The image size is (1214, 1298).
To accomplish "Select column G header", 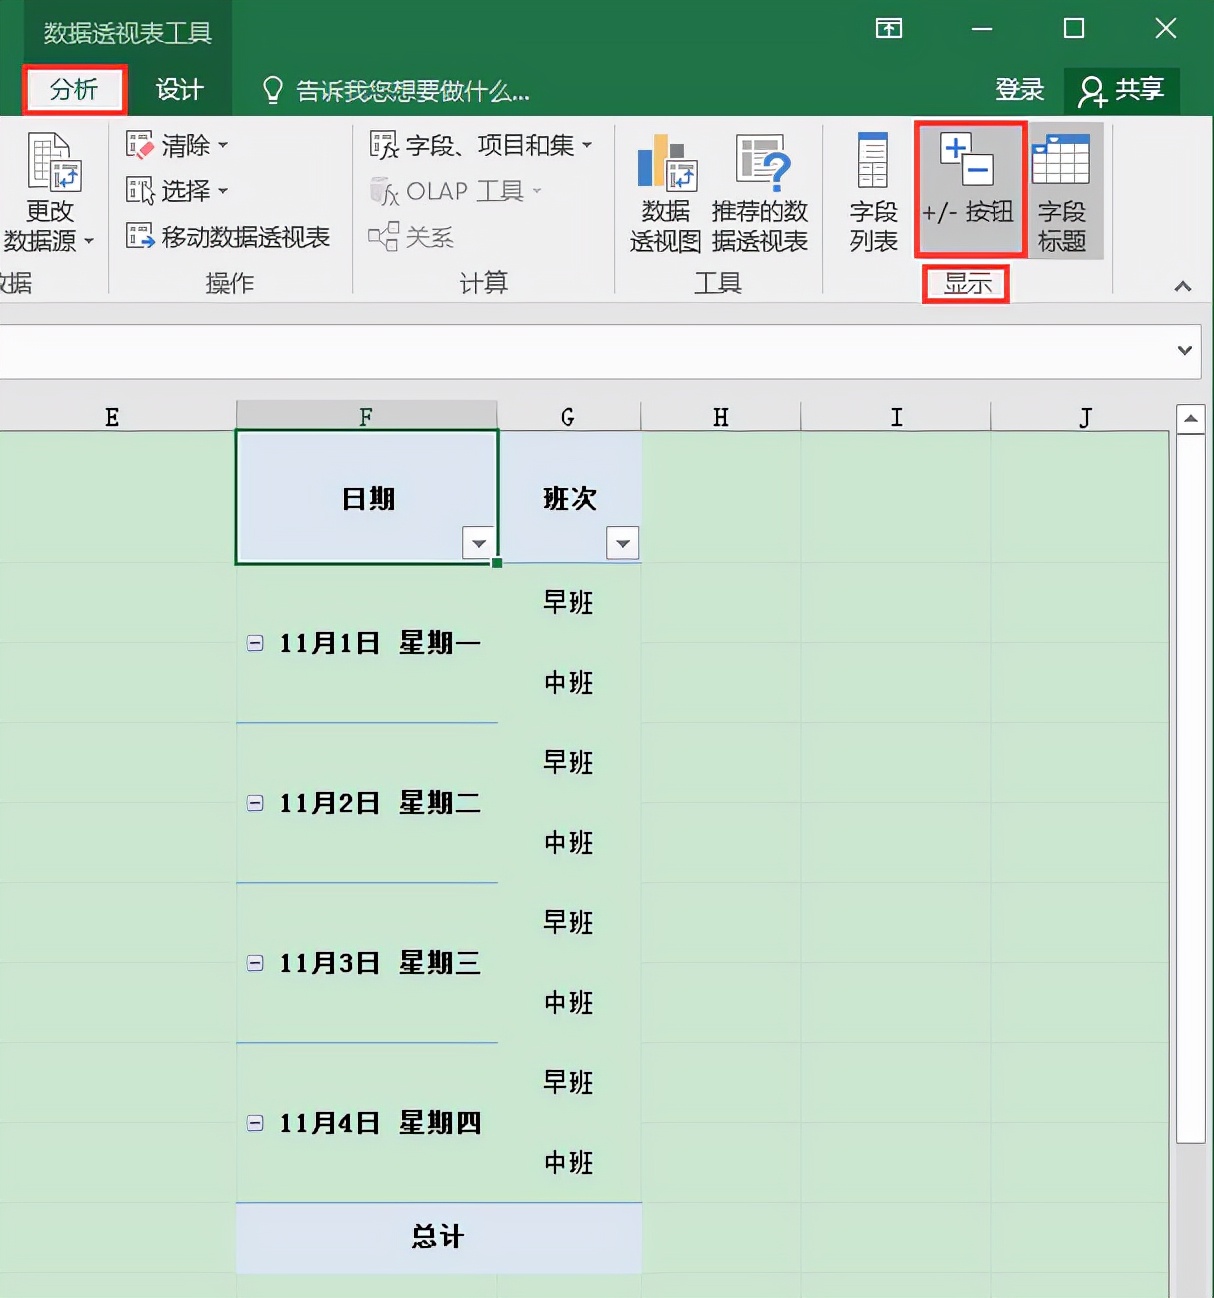I will [x=568, y=417].
